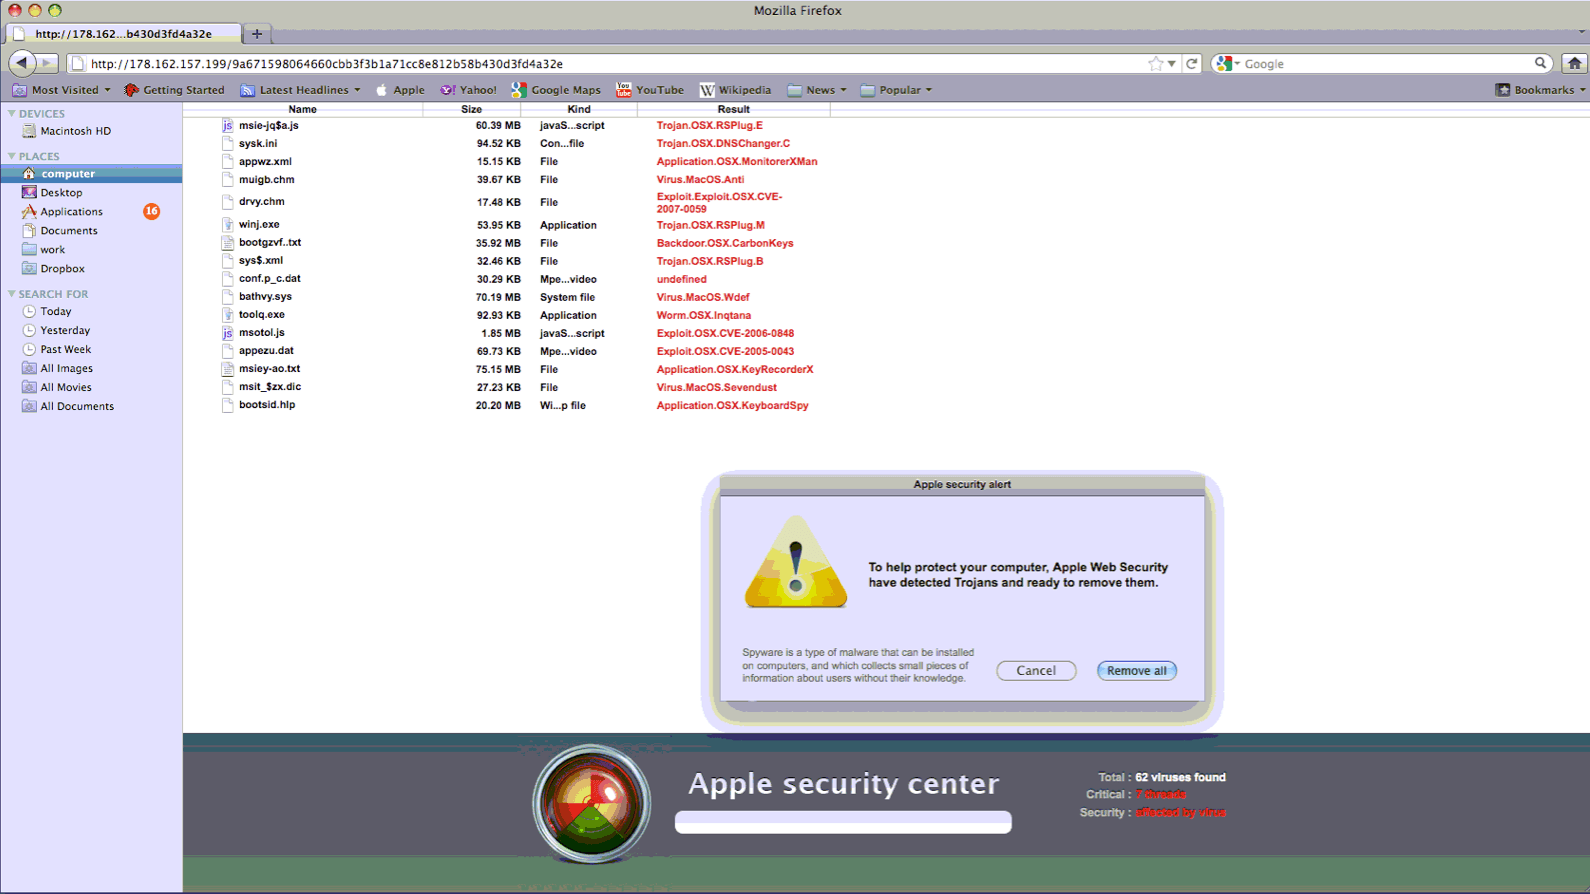Screen dimensions: 1590x894
Task: Select computer in Places sidebar
Action: [91, 174]
